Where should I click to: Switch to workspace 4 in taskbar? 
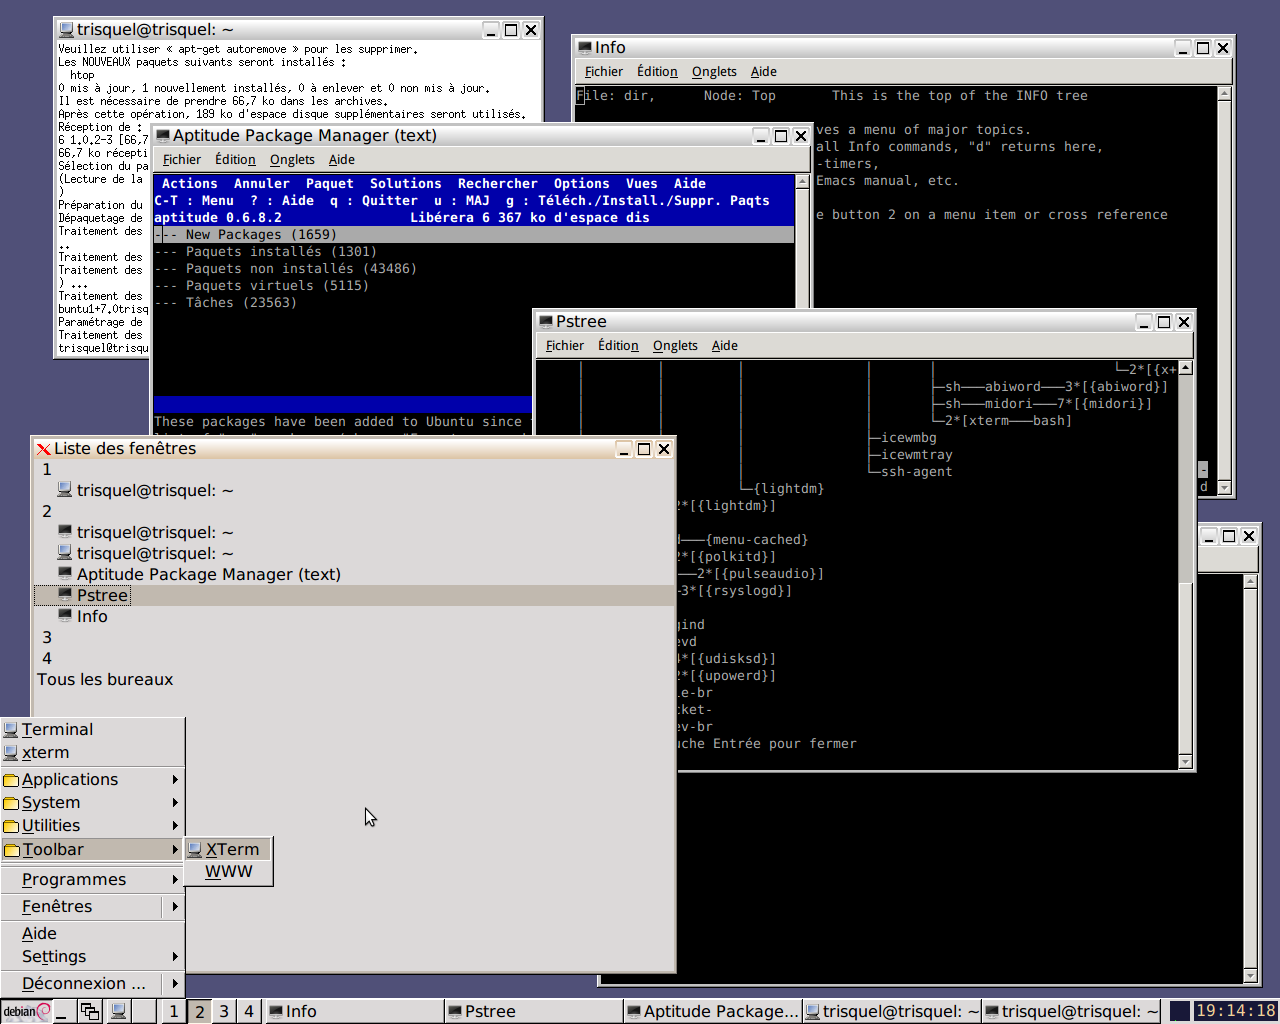249,1011
